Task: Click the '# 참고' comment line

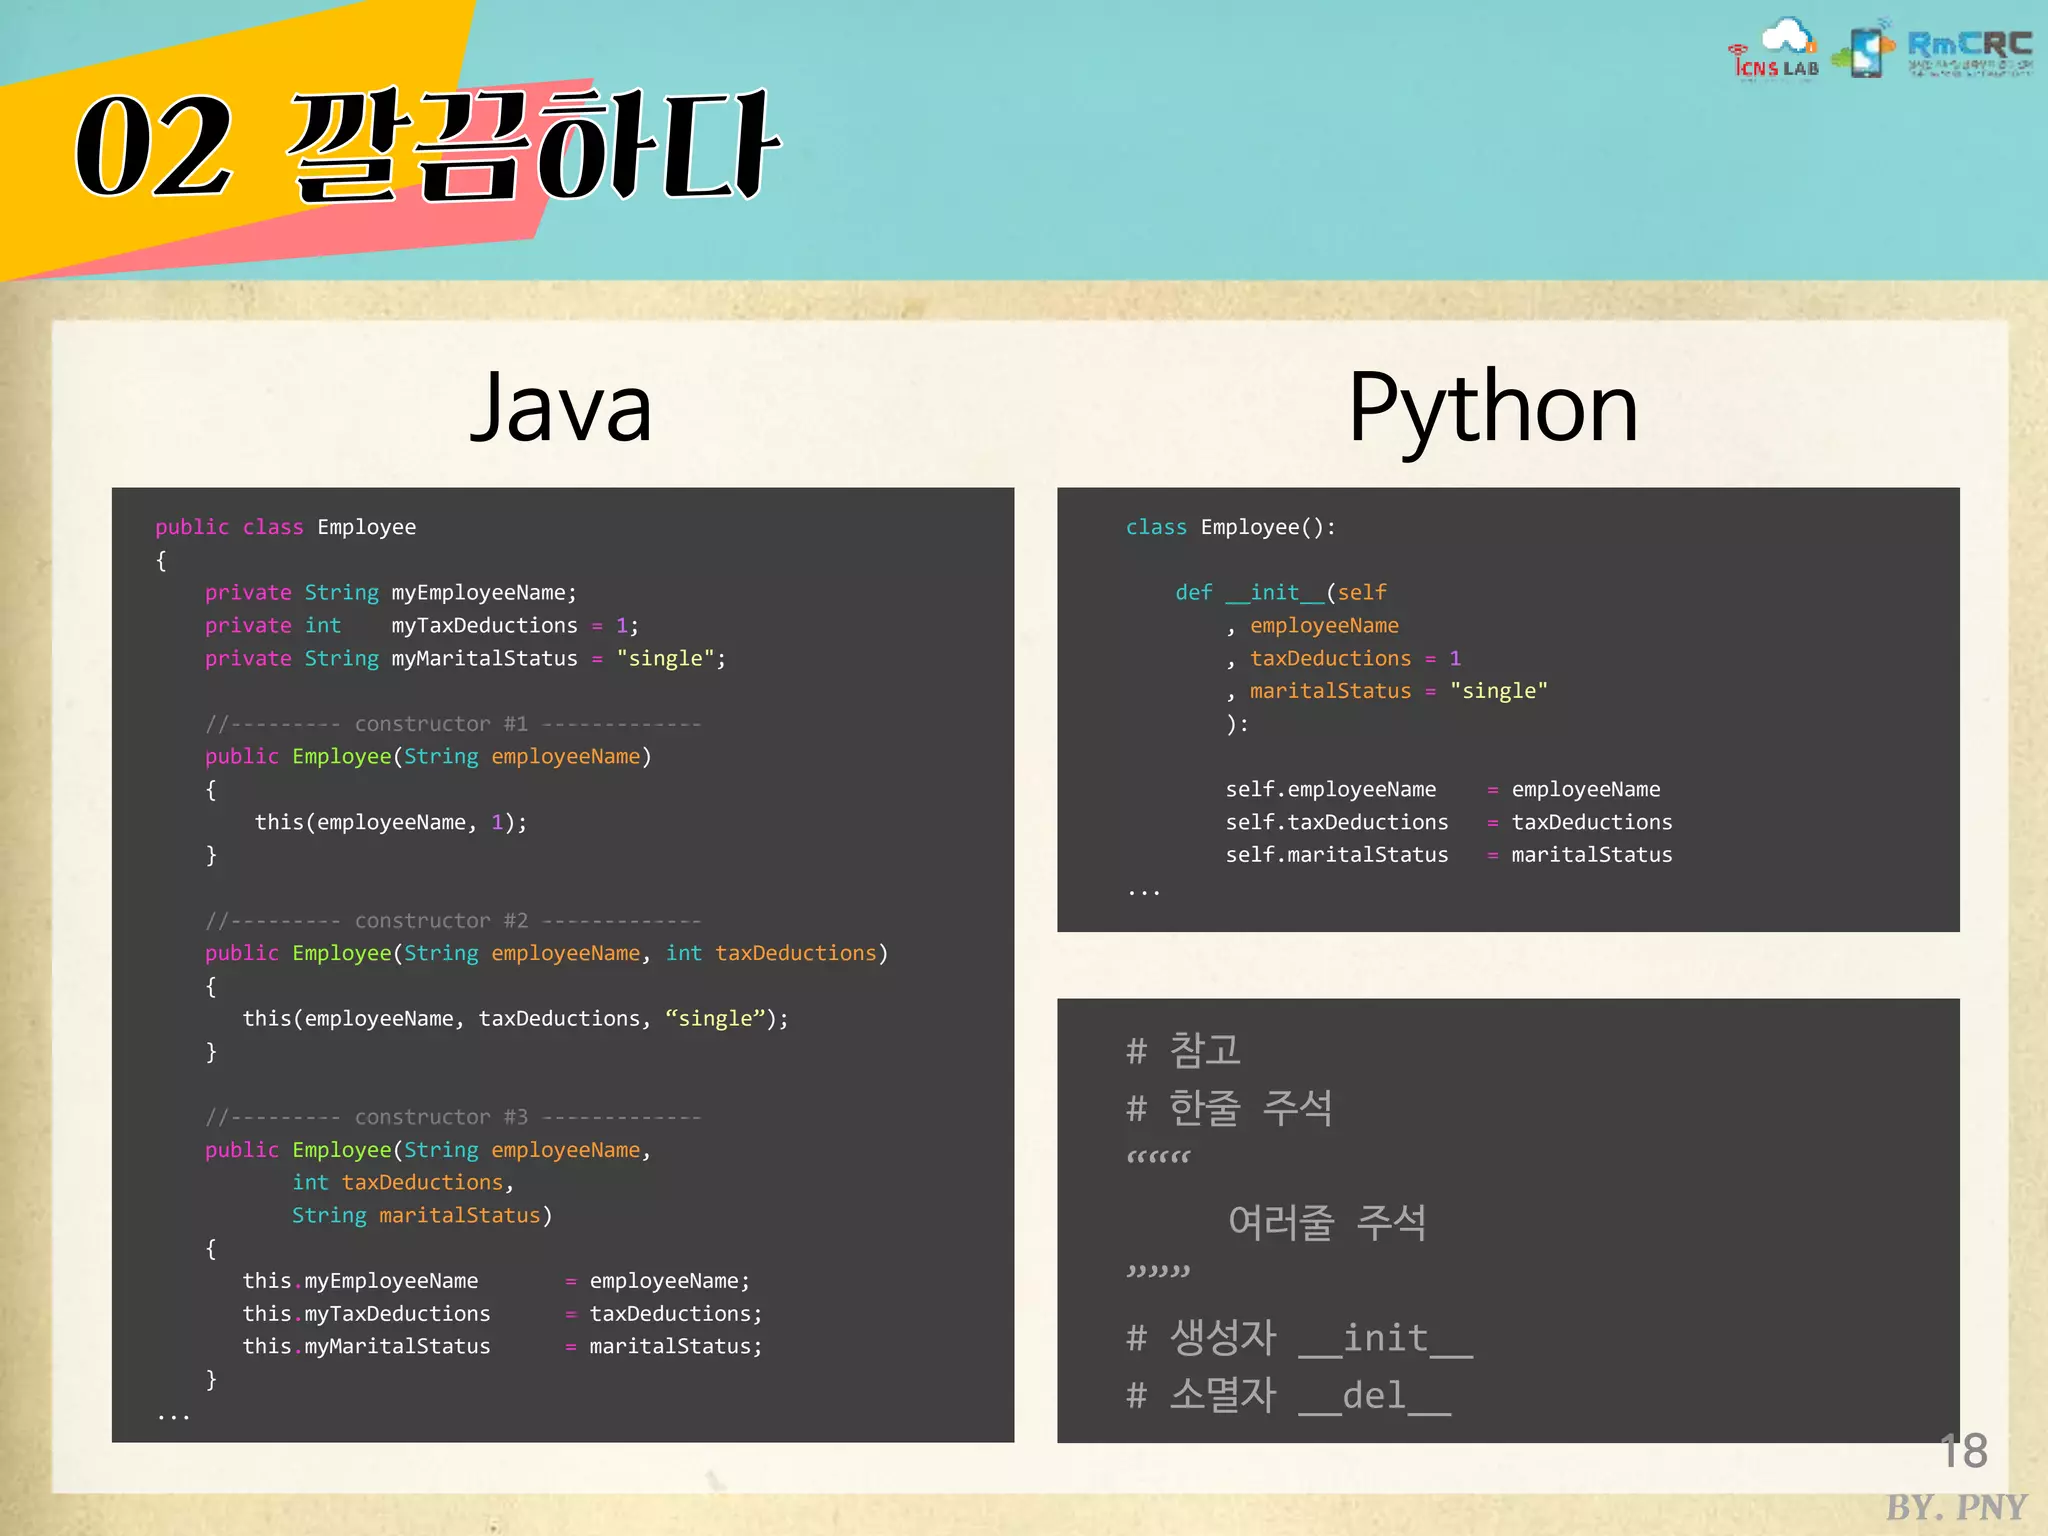Action: [x=1183, y=1050]
